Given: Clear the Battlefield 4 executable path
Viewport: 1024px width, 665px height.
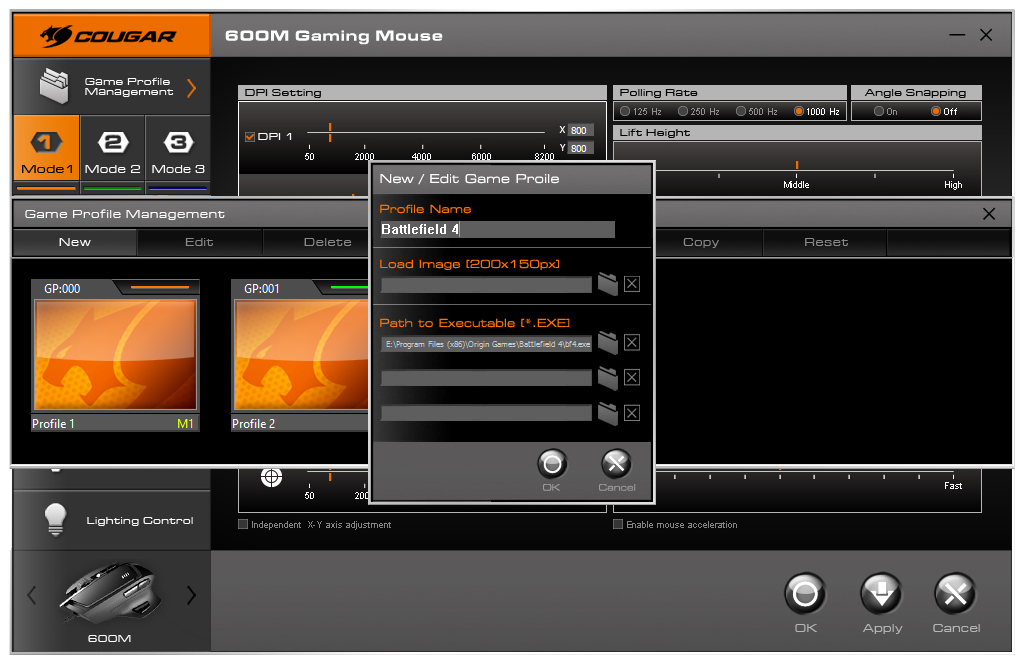Looking at the screenshot, I should [632, 343].
